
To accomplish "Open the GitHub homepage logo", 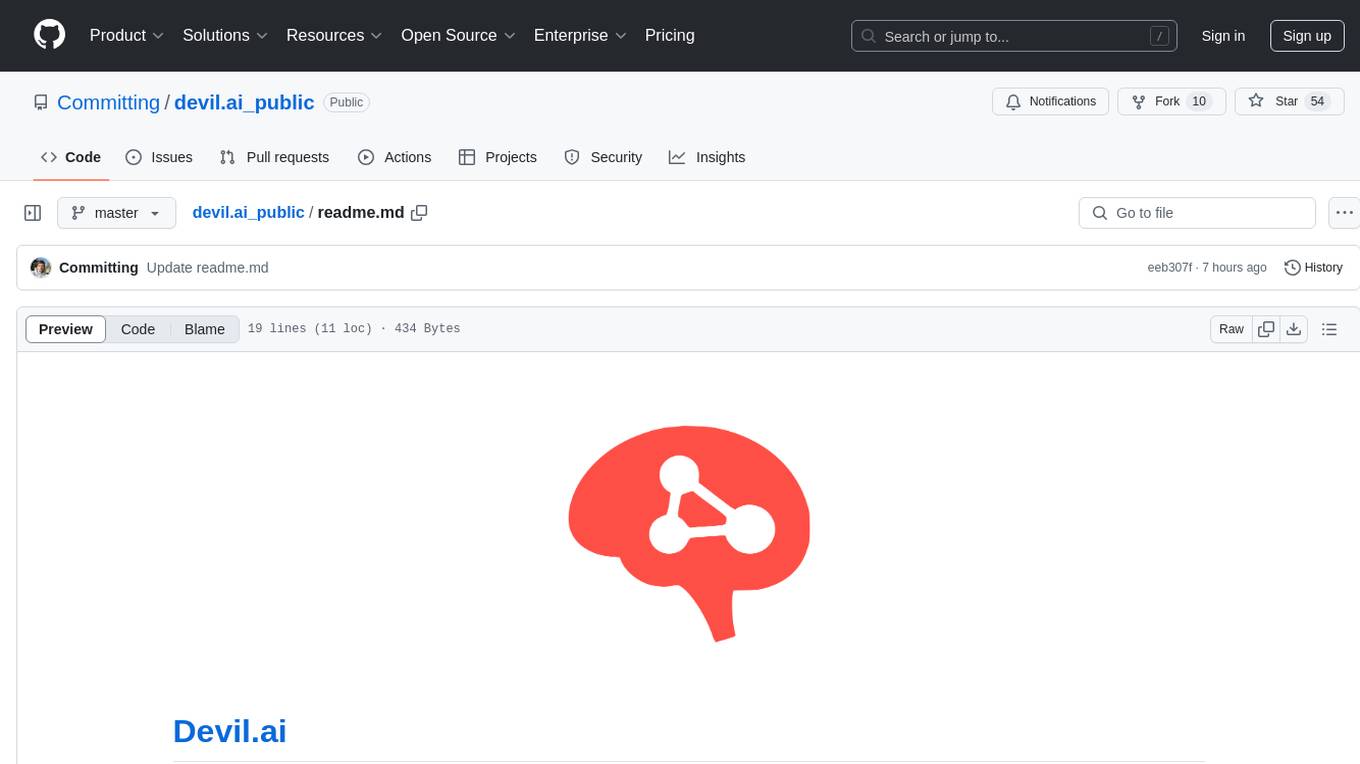I will (49, 35).
